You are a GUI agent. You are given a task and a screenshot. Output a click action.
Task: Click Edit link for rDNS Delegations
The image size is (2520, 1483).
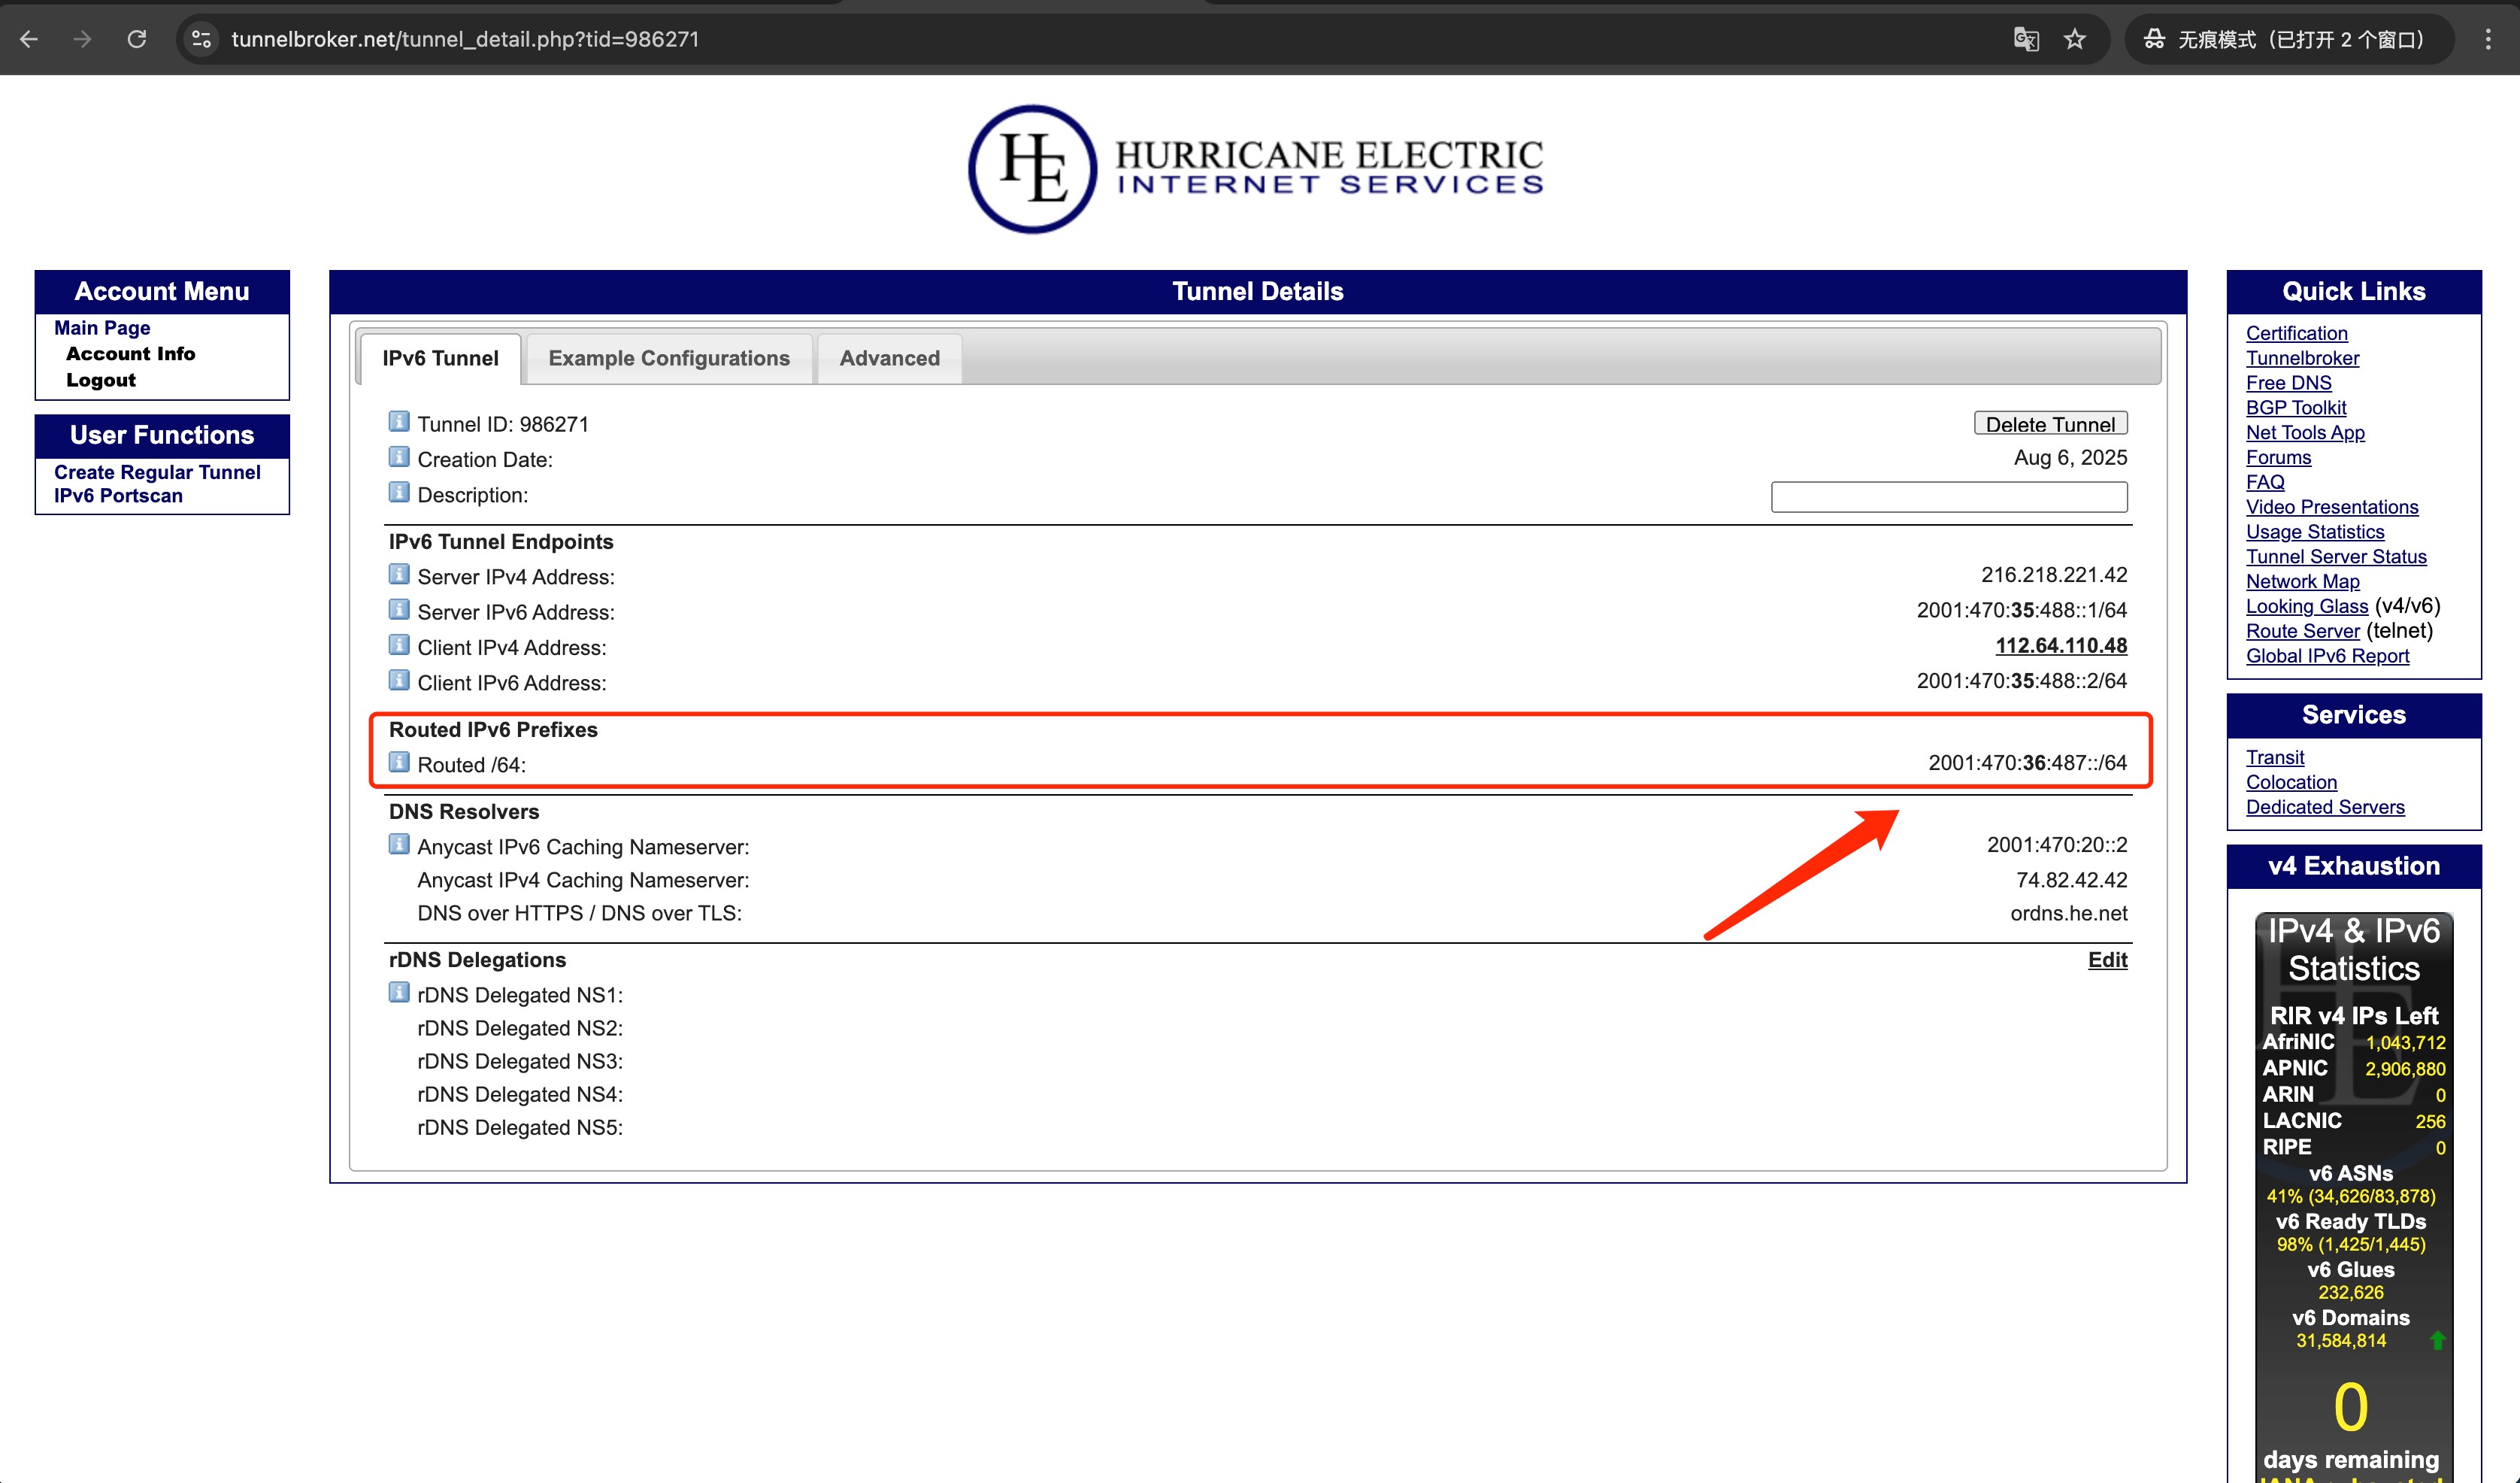2107,960
